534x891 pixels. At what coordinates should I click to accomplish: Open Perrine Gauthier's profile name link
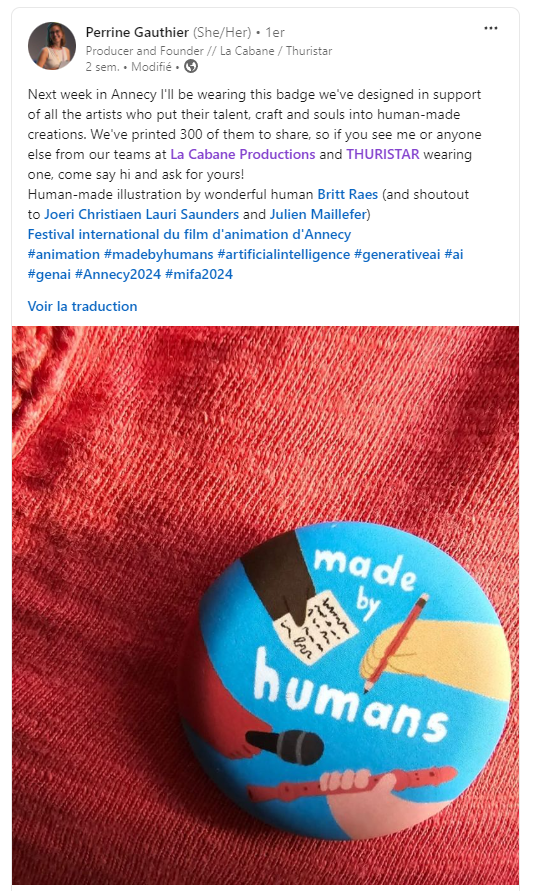pyautogui.click(x=137, y=32)
